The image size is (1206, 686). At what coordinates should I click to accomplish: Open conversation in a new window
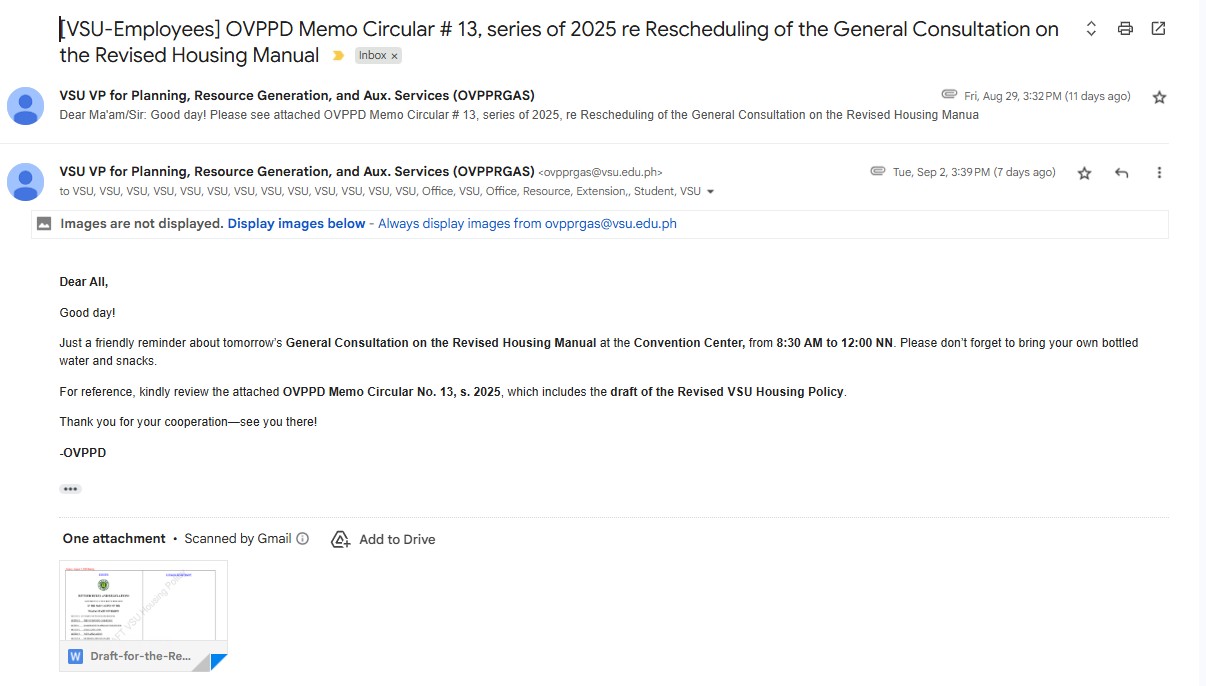(1158, 29)
